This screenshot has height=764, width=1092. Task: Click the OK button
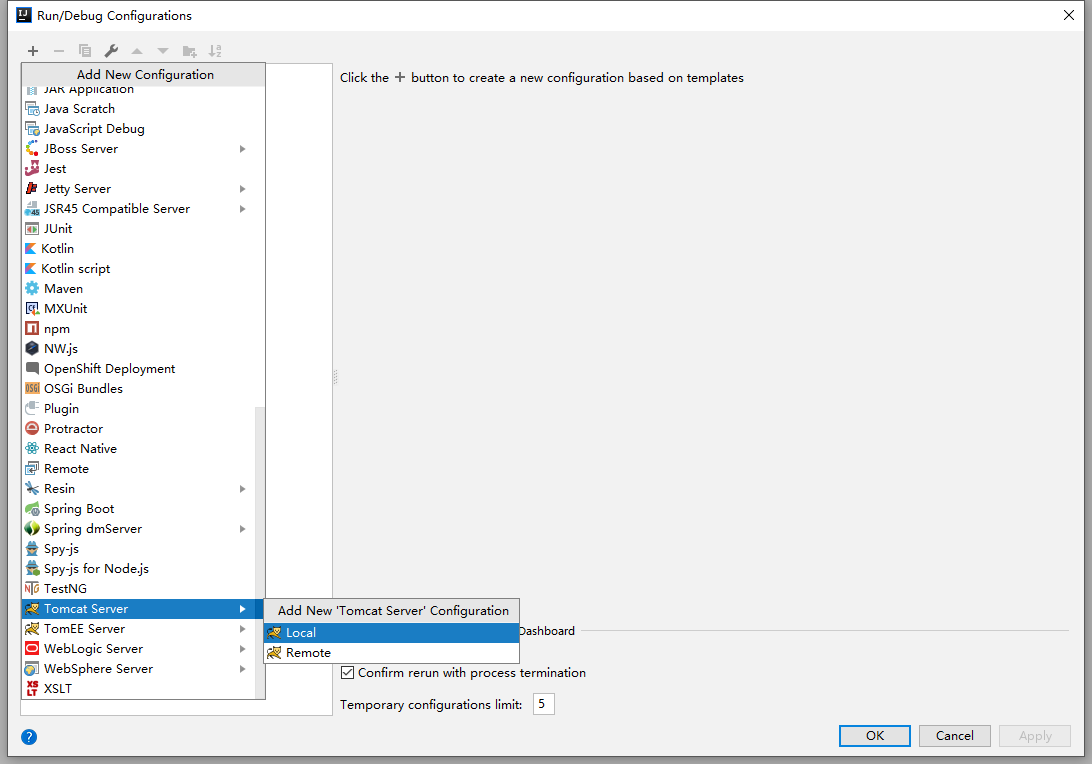[x=875, y=735]
